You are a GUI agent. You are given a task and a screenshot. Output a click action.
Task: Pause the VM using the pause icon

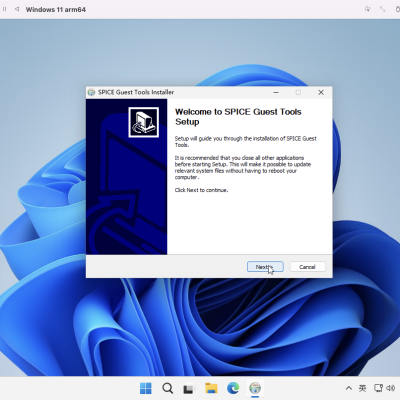(x=4, y=9)
